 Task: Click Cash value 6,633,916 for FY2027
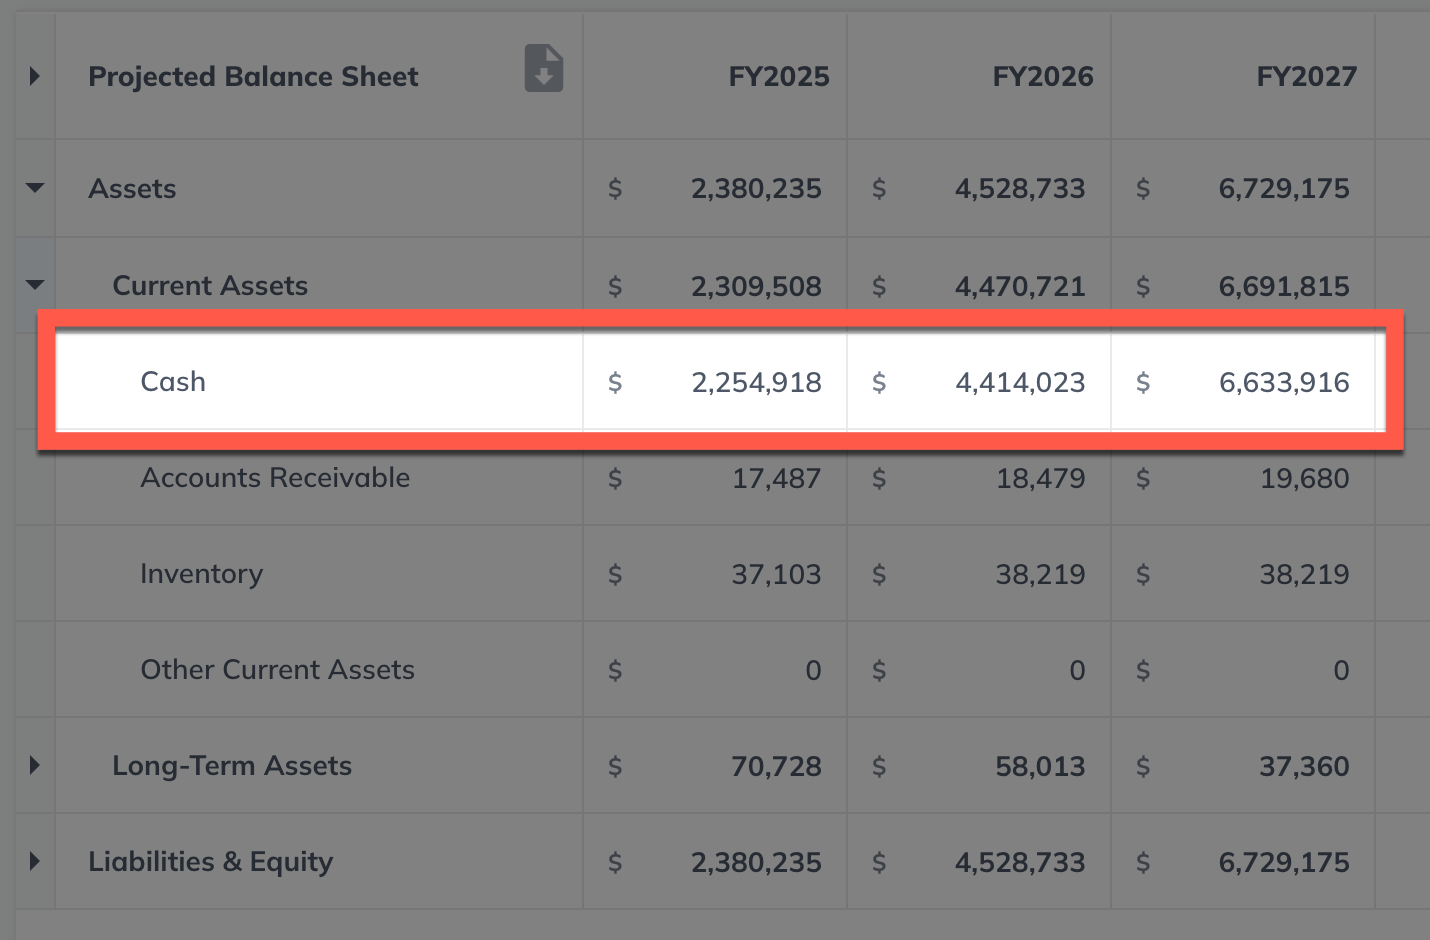coord(1284,383)
